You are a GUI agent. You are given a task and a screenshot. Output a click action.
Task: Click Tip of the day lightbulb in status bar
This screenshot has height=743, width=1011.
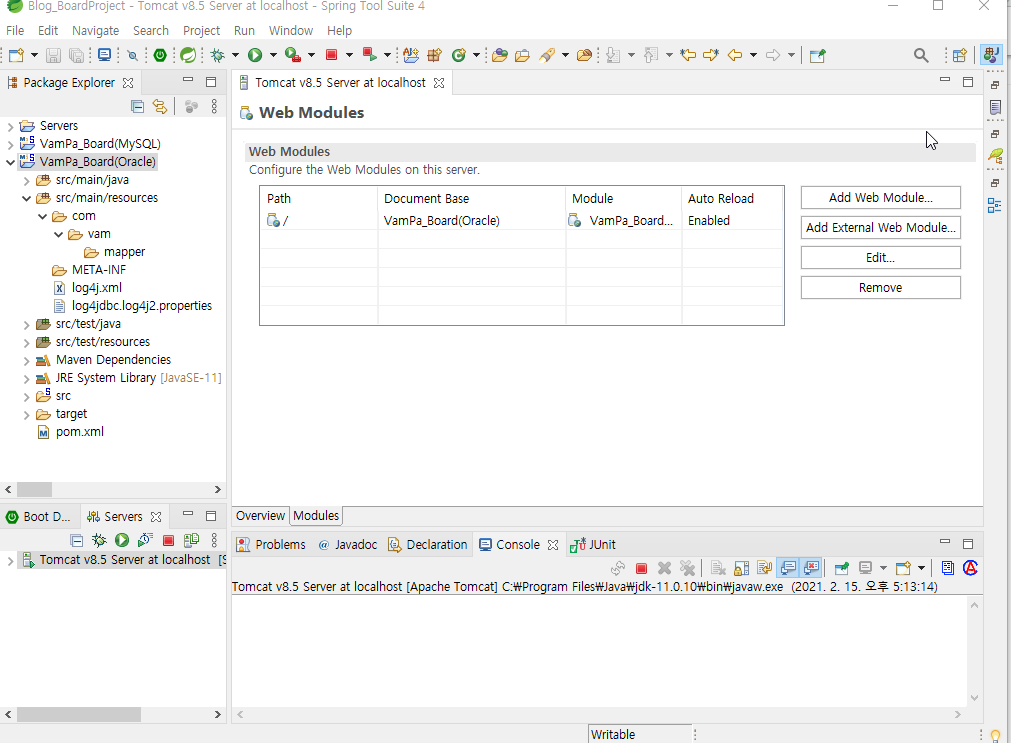[996, 735]
